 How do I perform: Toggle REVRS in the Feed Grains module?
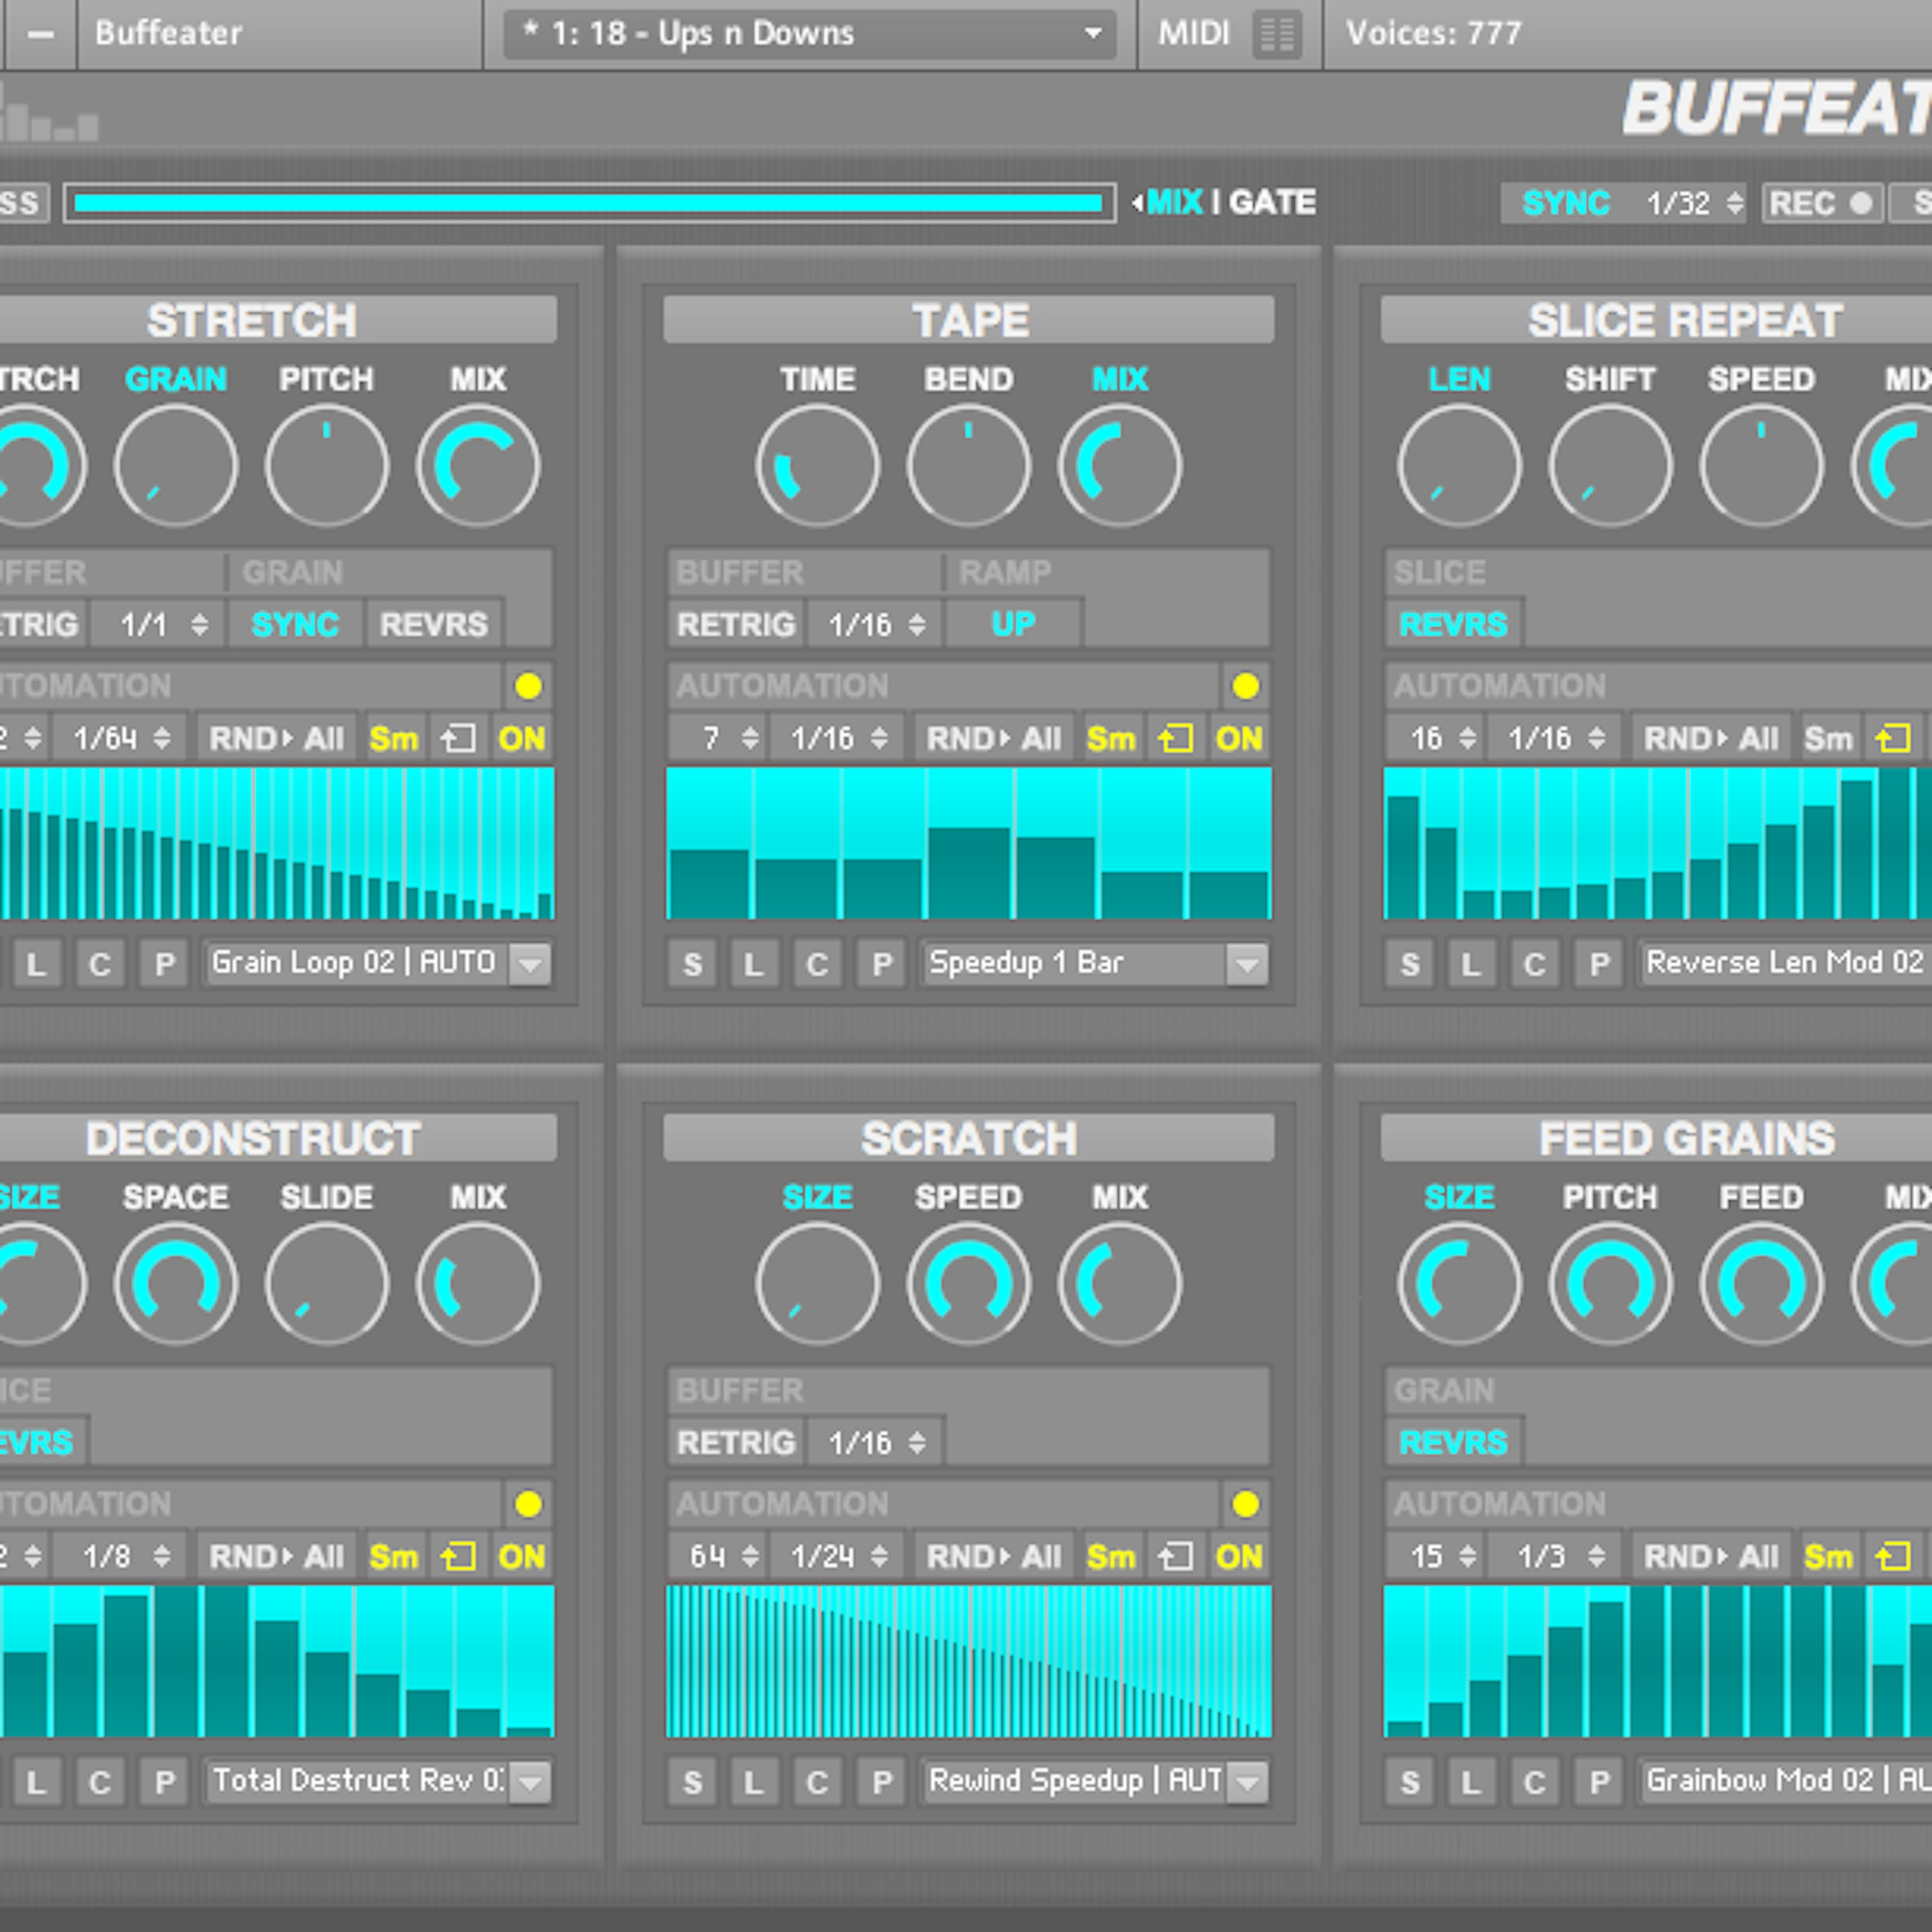(1453, 1442)
